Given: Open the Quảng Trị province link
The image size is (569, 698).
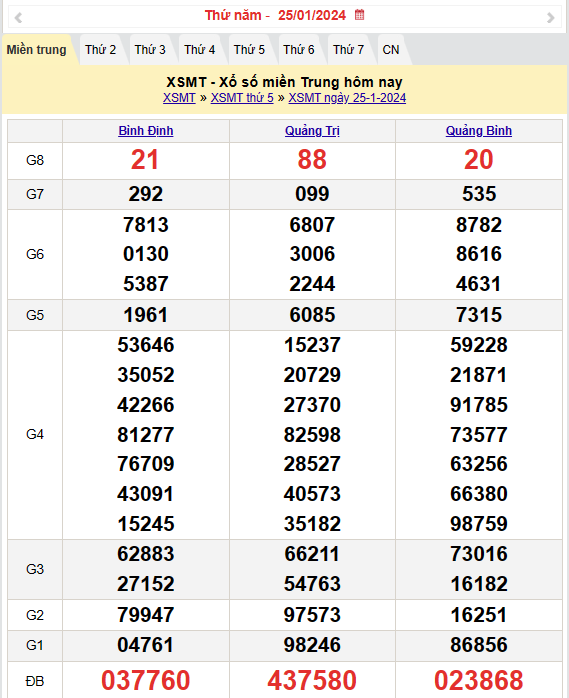Looking at the screenshot, I should click(x=312, y=131).
